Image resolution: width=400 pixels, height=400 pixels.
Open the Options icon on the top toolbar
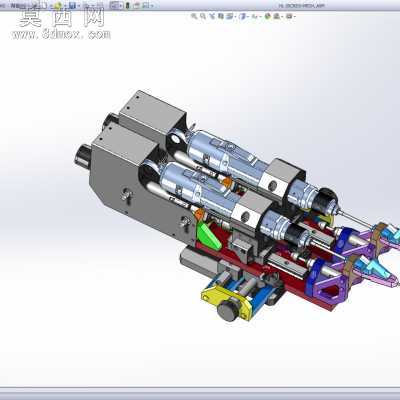click(x=145, y=5)
